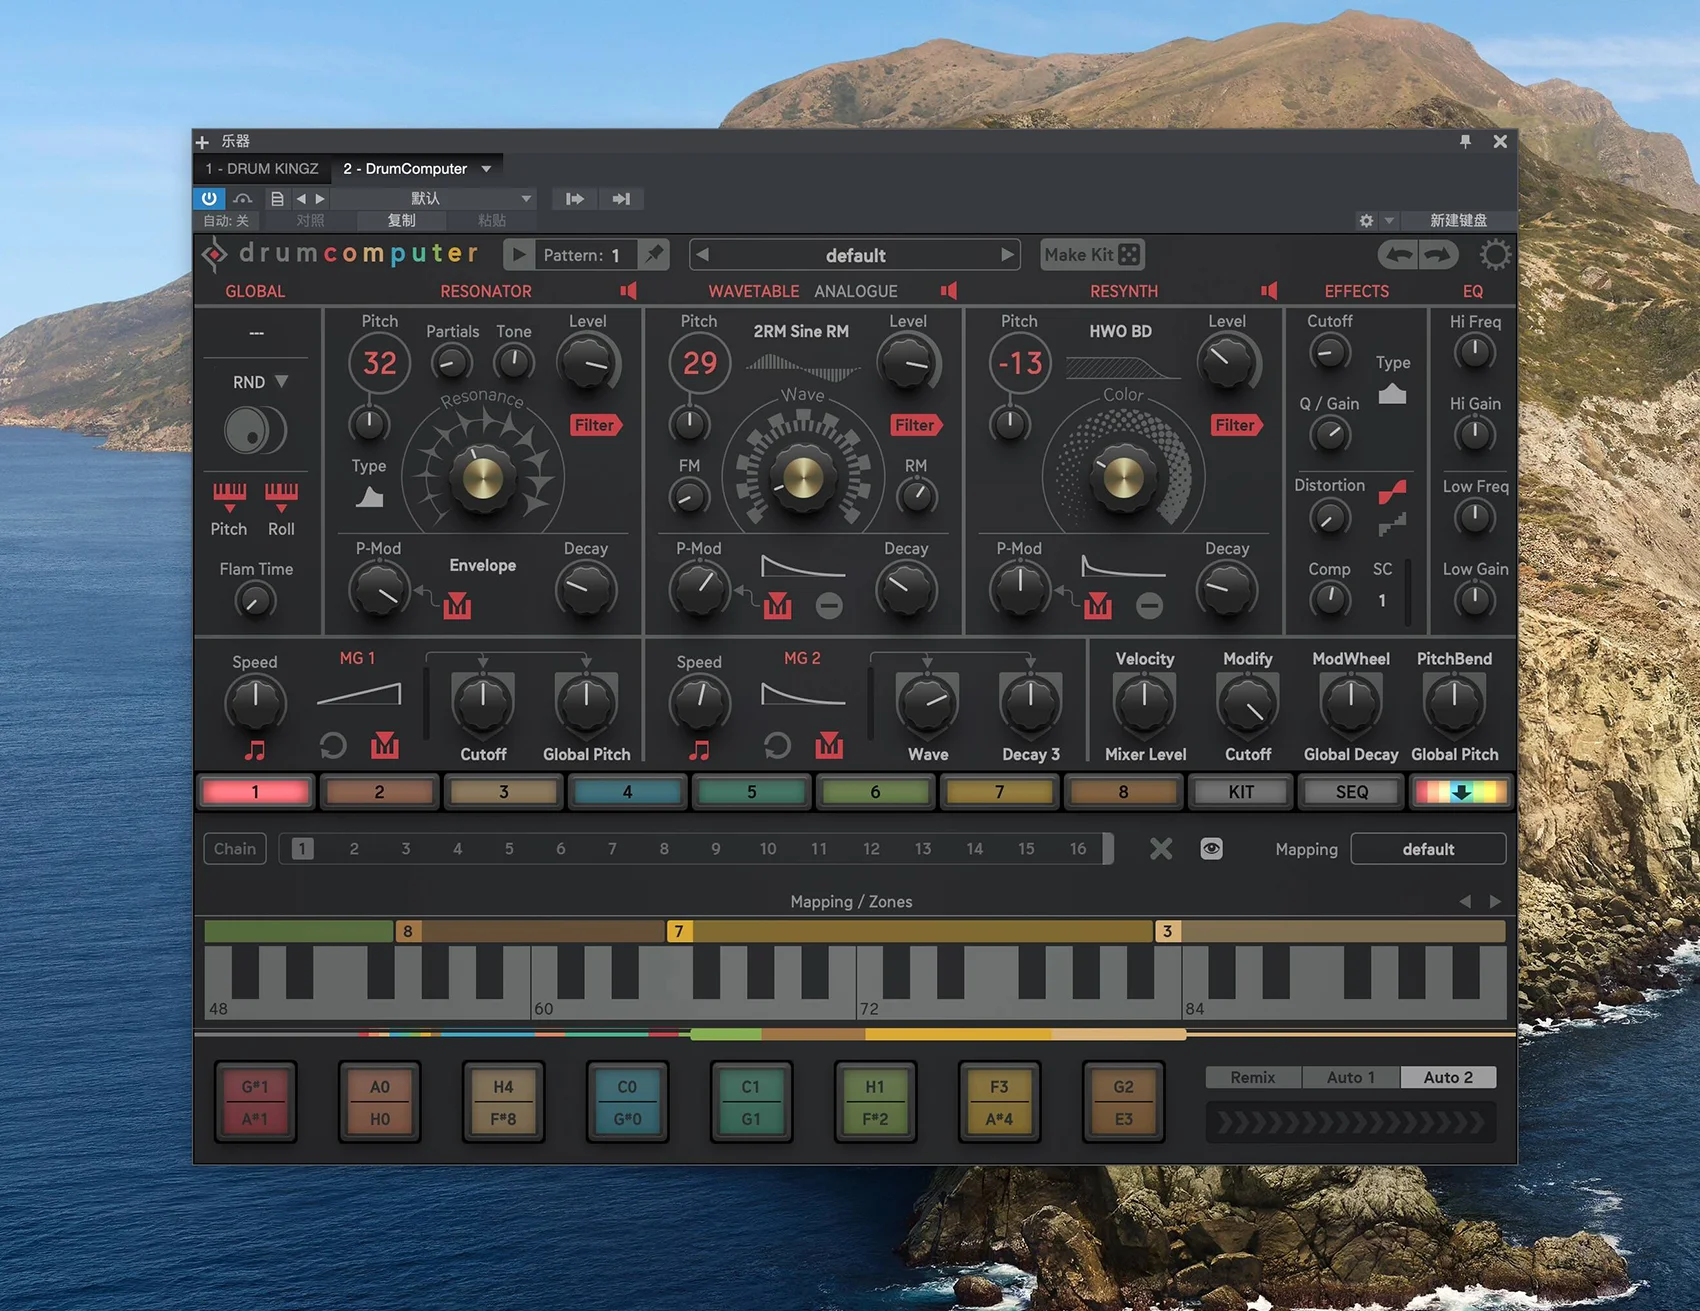The height and width of the screenshot is (1311, 1700).
Task: Click the Effects filter Type shape icon
Action: (1392, 393)
